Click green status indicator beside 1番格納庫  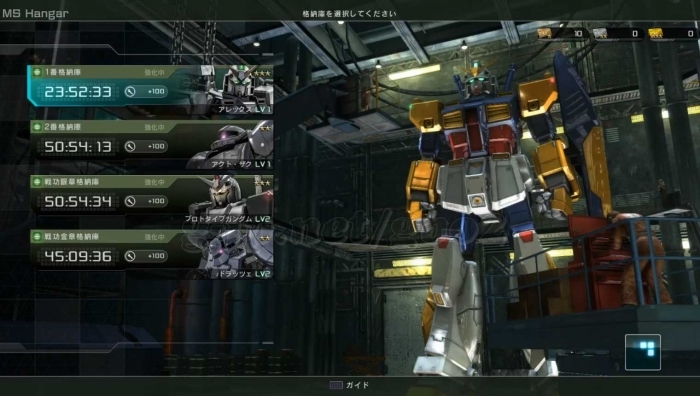point(37,72)
